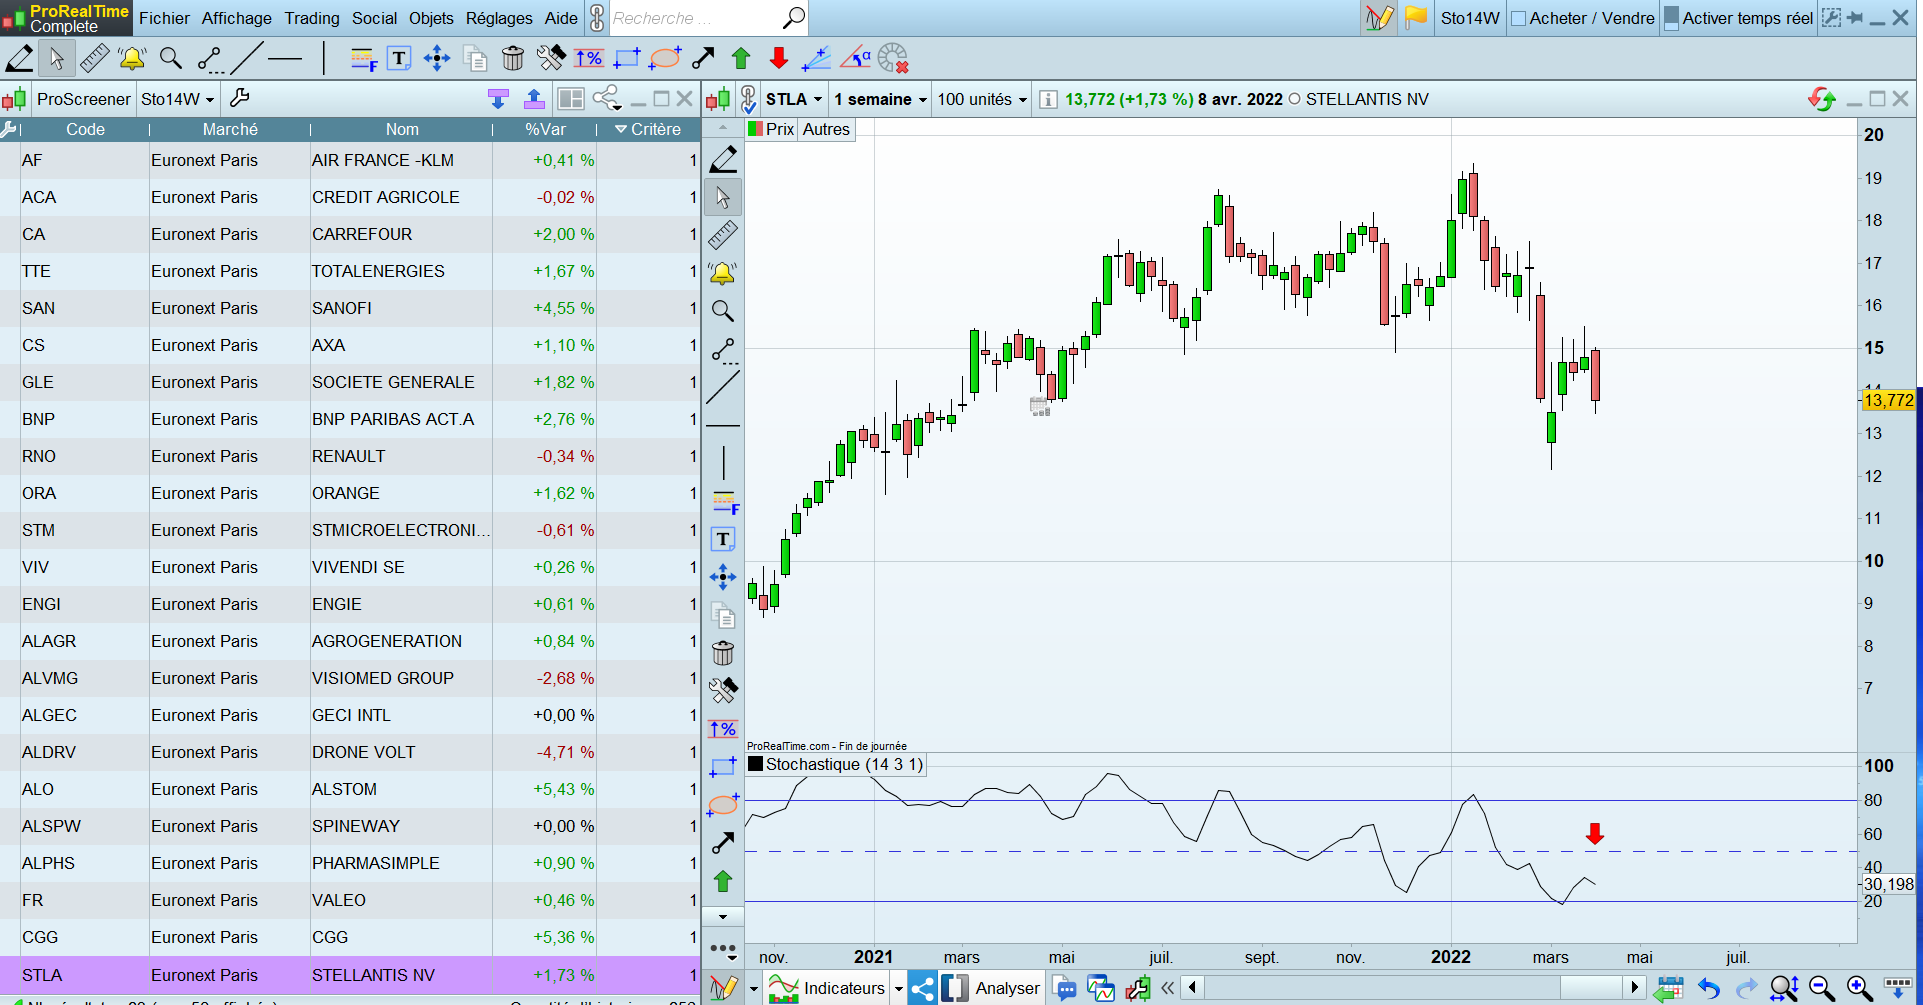Image resolution: width=1923 pixels, height=1005 pixels.
Task: Select the angle measurement tool in top toolbar
Action: (855, 59)
